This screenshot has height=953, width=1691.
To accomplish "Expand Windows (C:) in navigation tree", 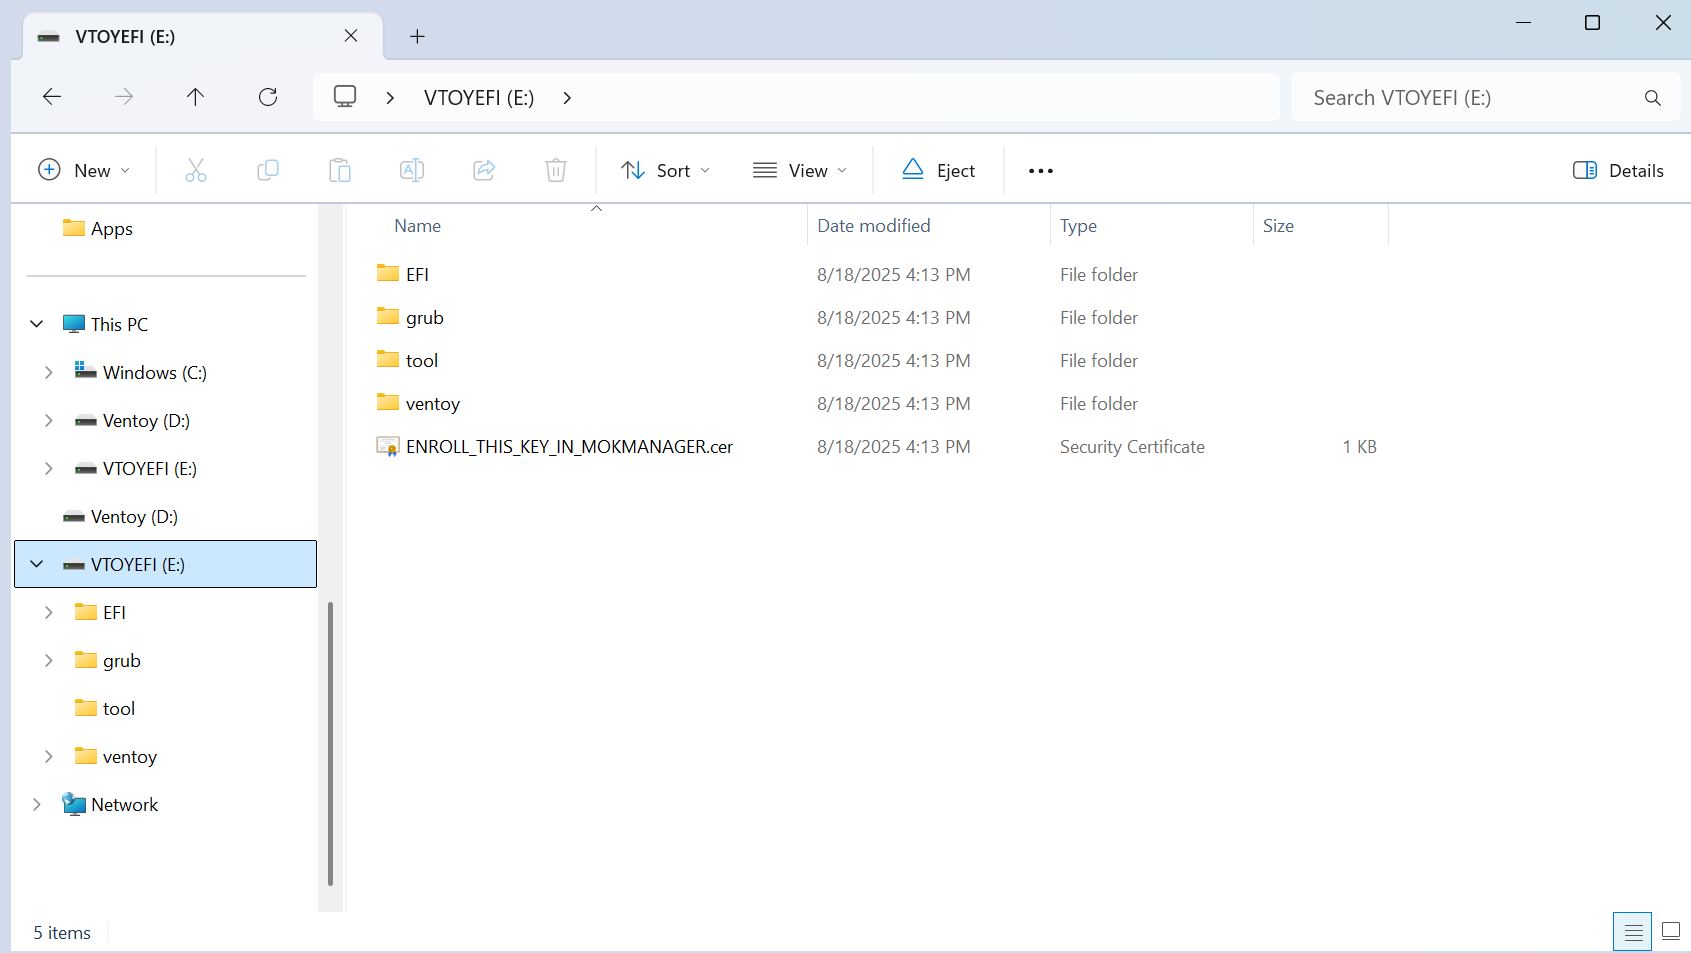I will pos(49,373).
